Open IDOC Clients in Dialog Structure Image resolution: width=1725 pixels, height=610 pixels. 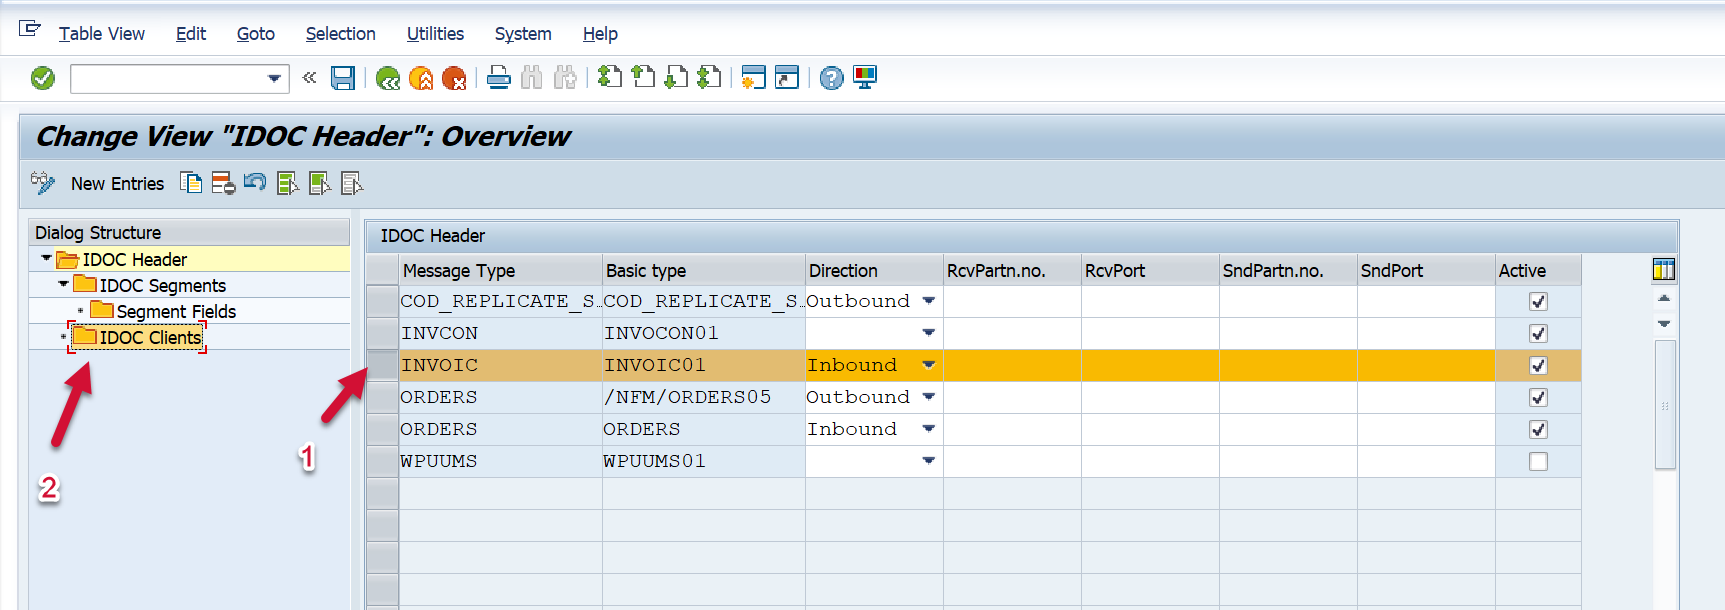(x=150, y=338)
